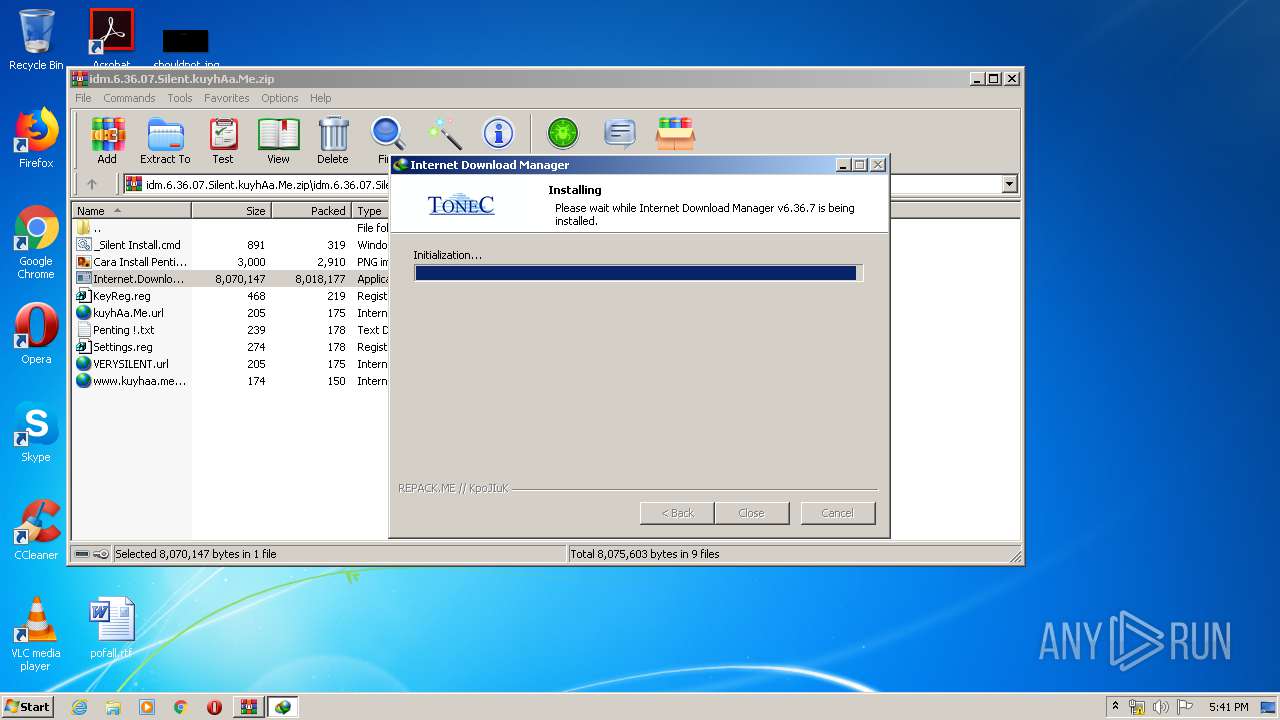The width and height of the screenshot is (1280, 720).
Task: Click WinRAR taskbar button
Action: point(248,707)
